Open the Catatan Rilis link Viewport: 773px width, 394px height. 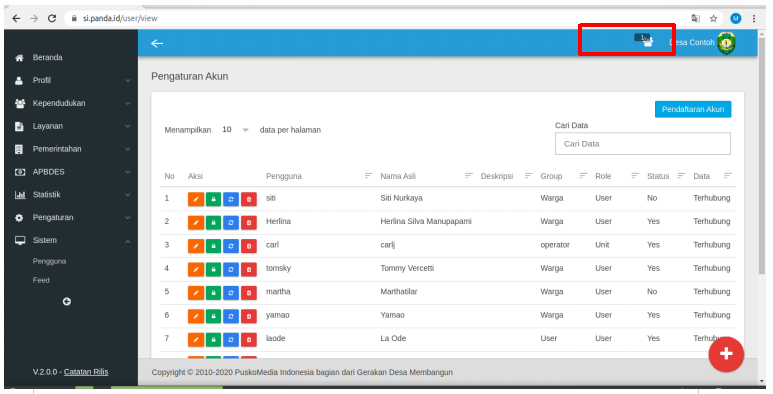point(86,372)
